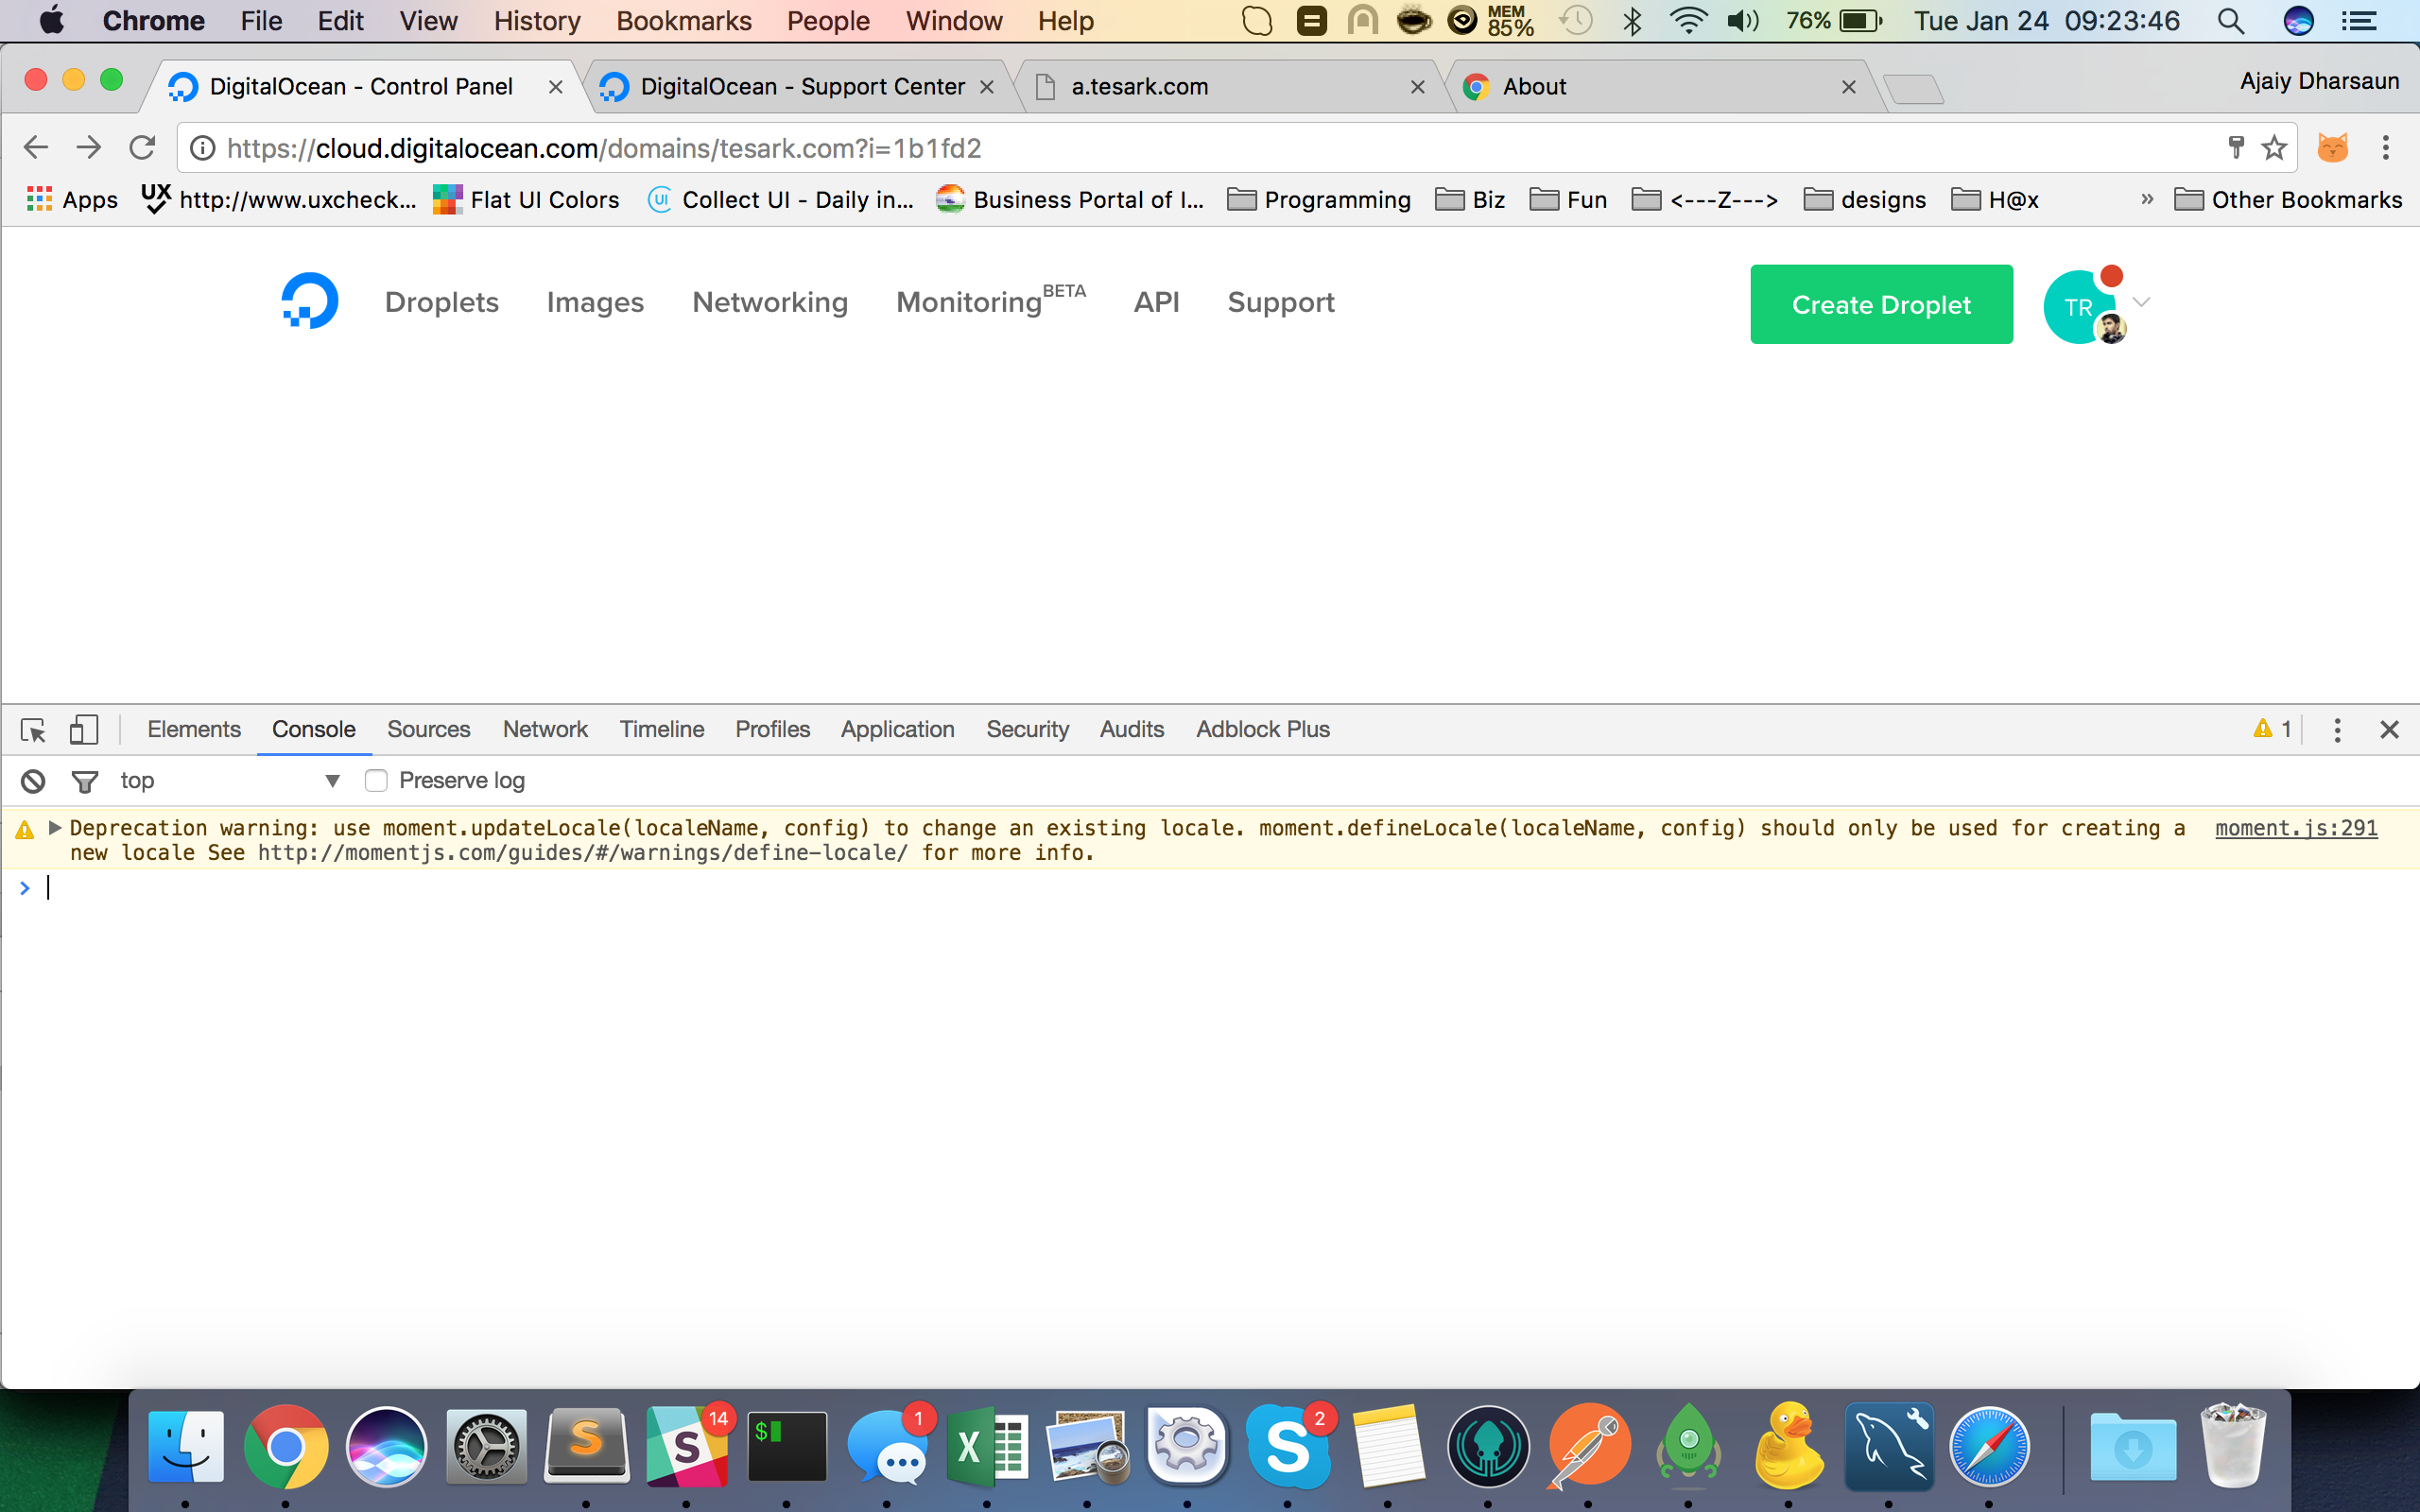Go to Droplets in the site navigation
The height and width of the screenshot is (1512, 2420).
point(442,302)
